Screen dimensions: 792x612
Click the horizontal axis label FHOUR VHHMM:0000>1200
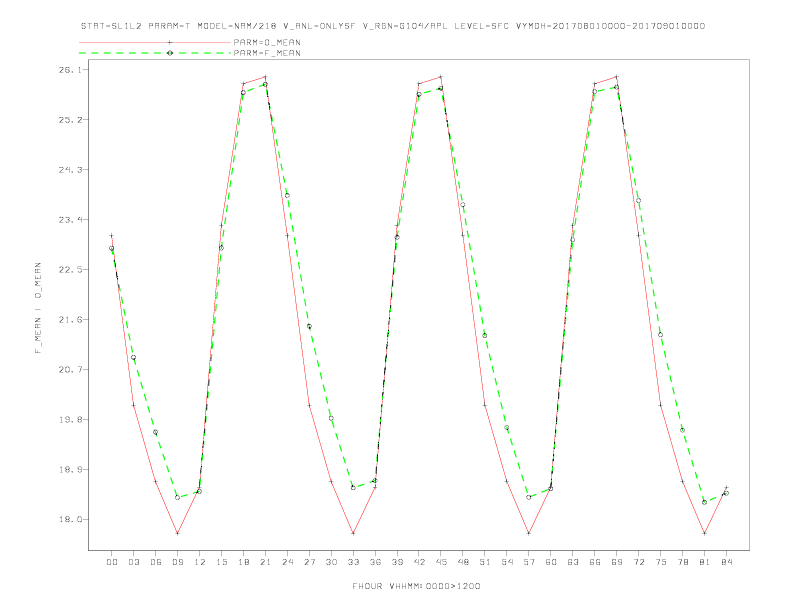[416, 586]
